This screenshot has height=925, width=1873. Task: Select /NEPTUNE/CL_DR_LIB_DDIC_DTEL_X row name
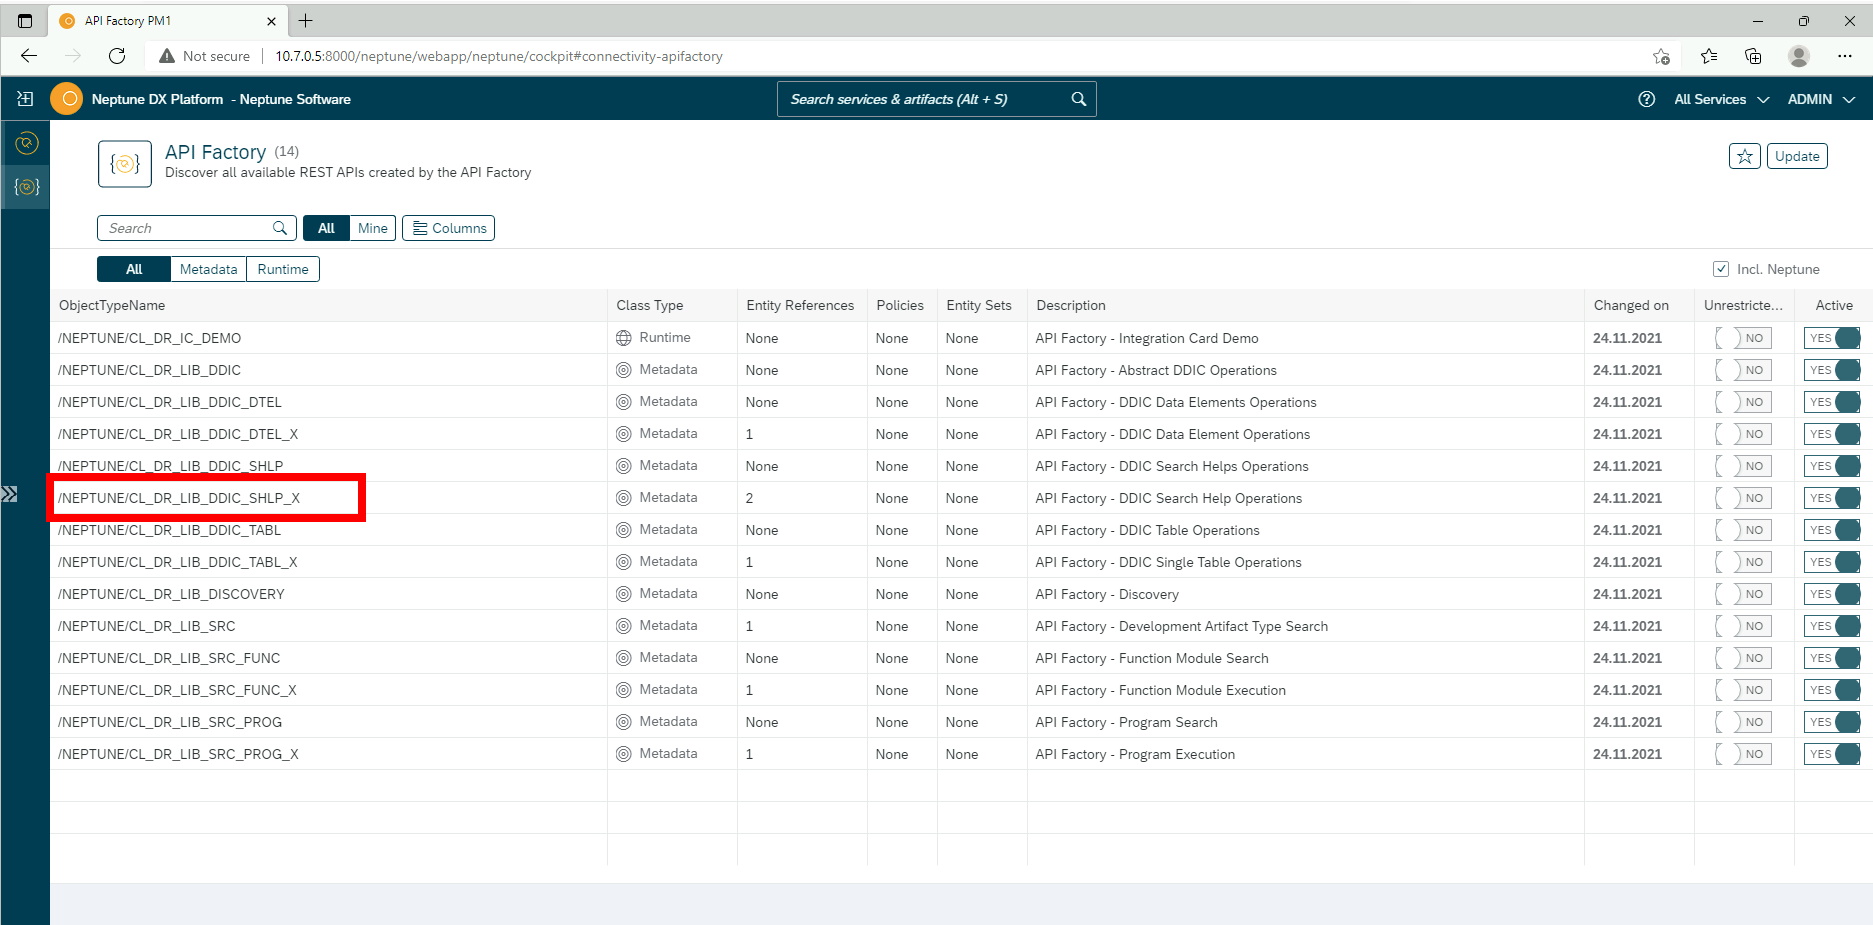[x=178, y=434]
